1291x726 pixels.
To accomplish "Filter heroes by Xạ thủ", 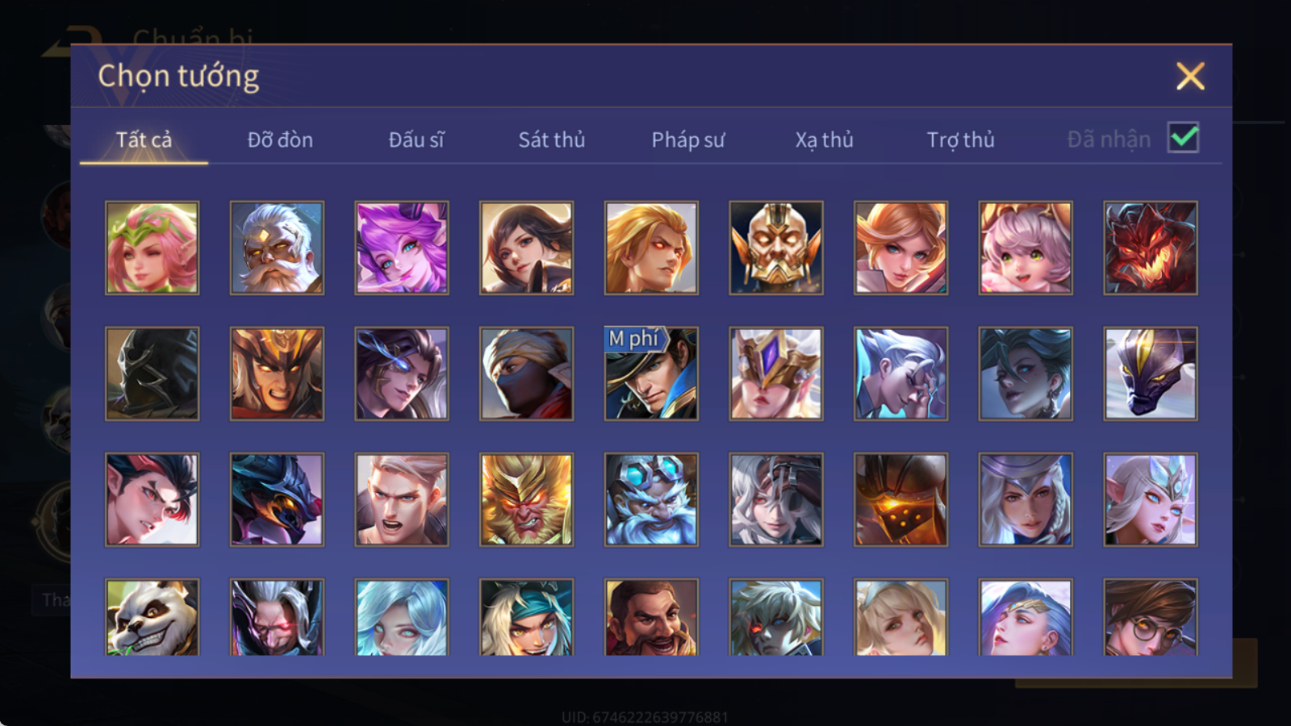I will tap(824, 140).
